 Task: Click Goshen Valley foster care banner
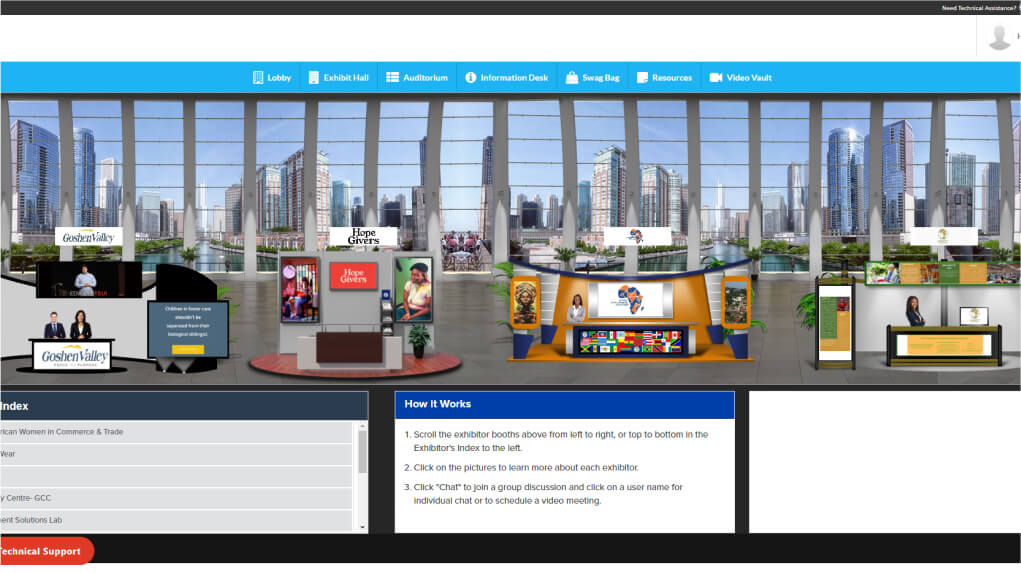[x=188, y=329]
